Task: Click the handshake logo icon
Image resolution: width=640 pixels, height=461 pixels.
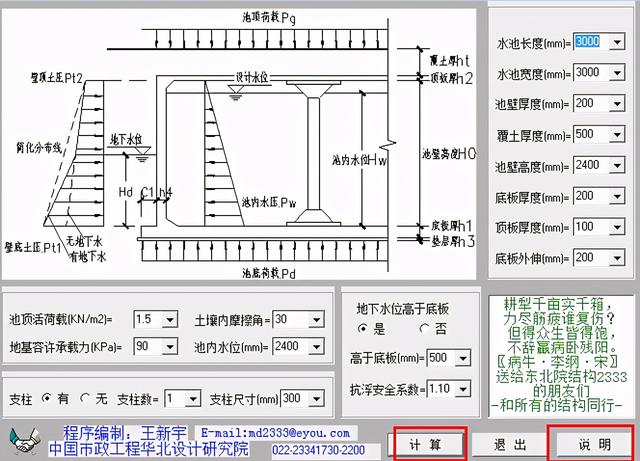Action: (25, 440)
